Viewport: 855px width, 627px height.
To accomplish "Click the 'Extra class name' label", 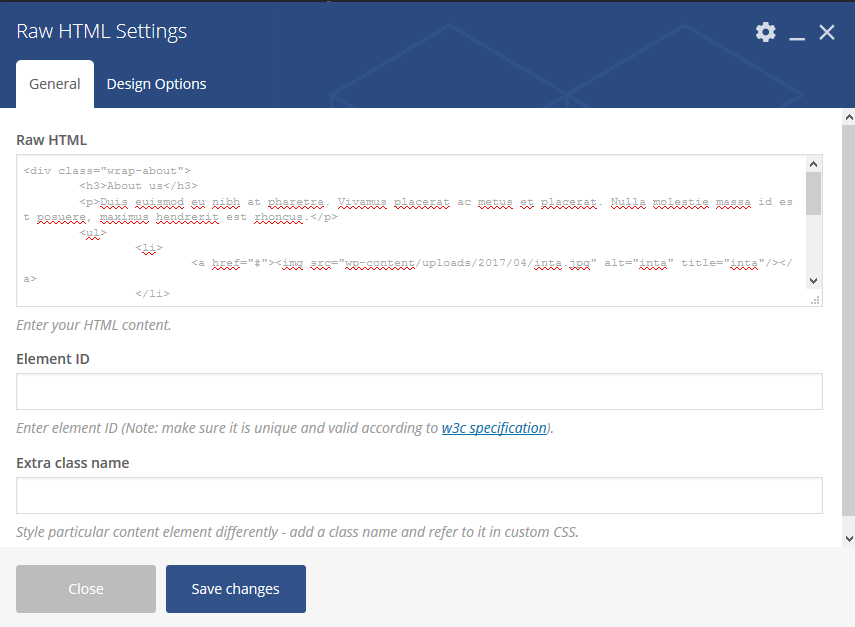I will point(73,463).
